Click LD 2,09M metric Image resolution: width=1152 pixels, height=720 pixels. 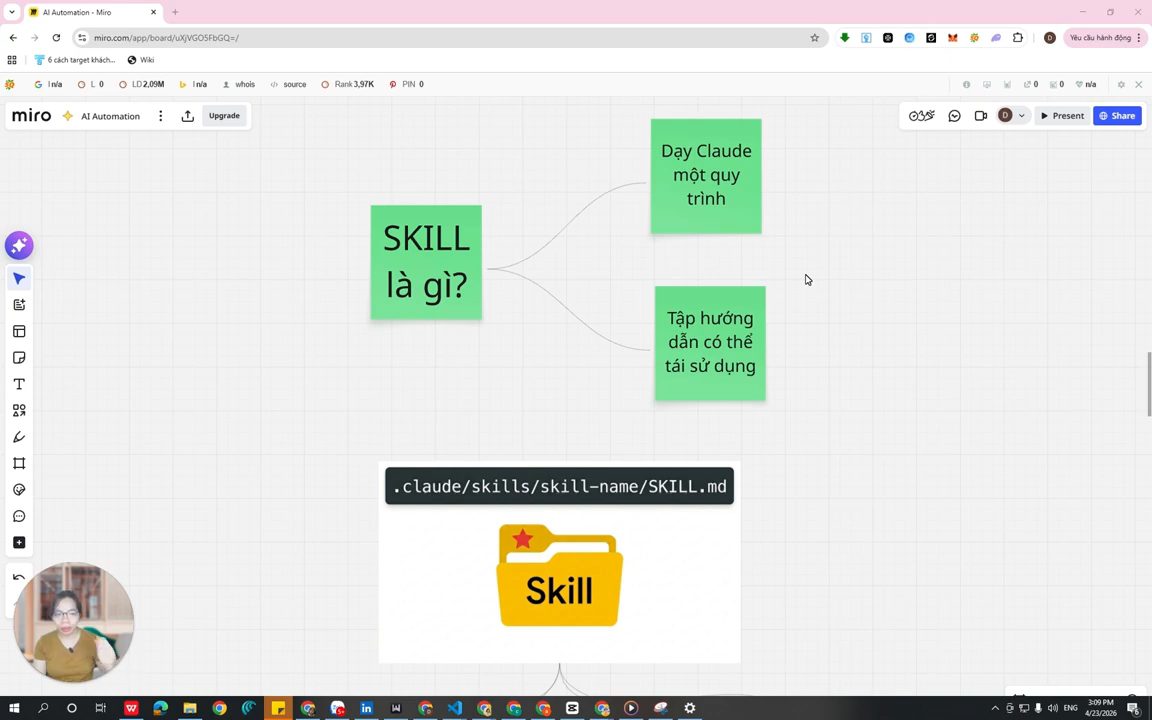pyautogui.click(x=142, y=84)
